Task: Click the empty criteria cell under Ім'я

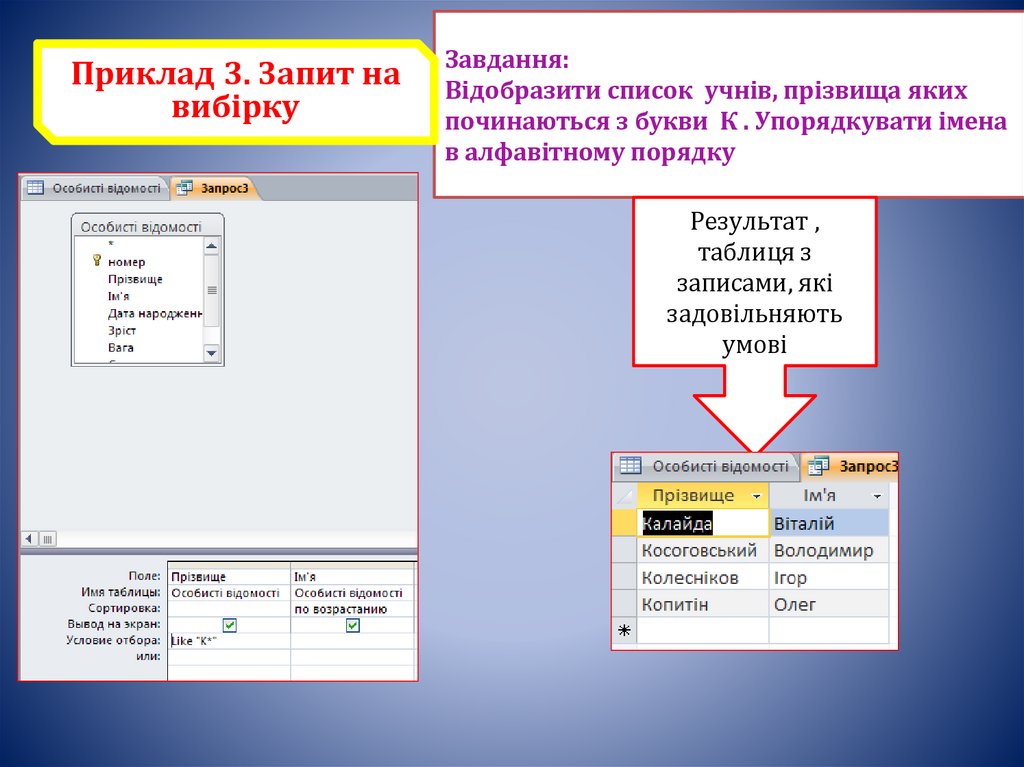Action: click(353, 641)
